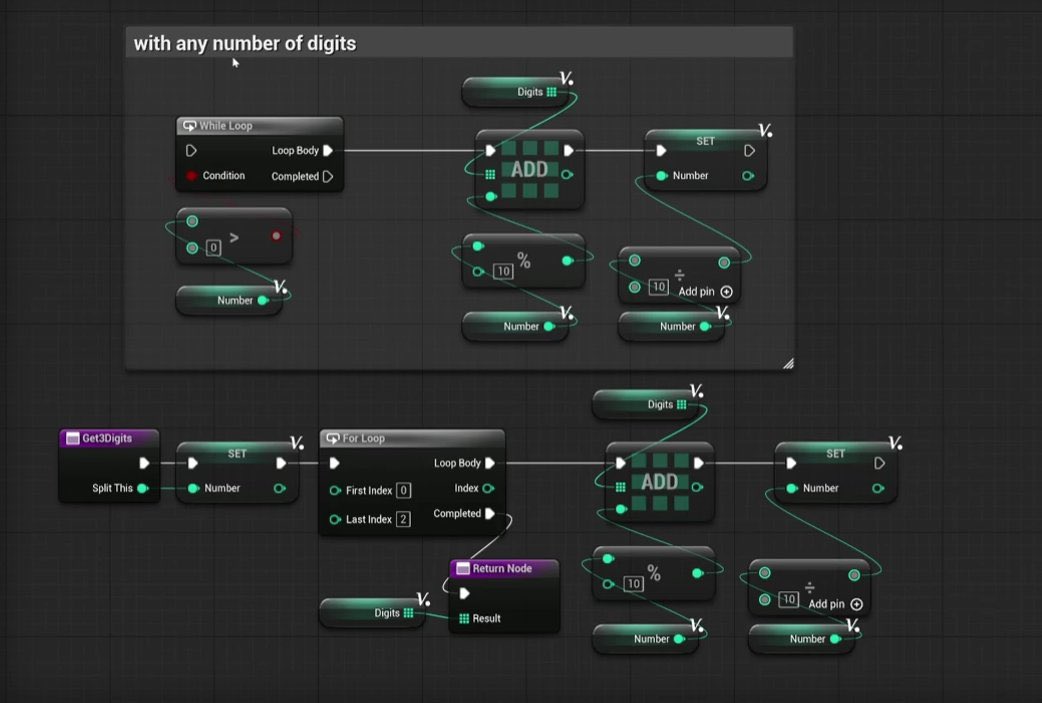This screenshot has width=1042, height=703.
Task: Click the top input pin of the > node
Action: tap(192, 221)
